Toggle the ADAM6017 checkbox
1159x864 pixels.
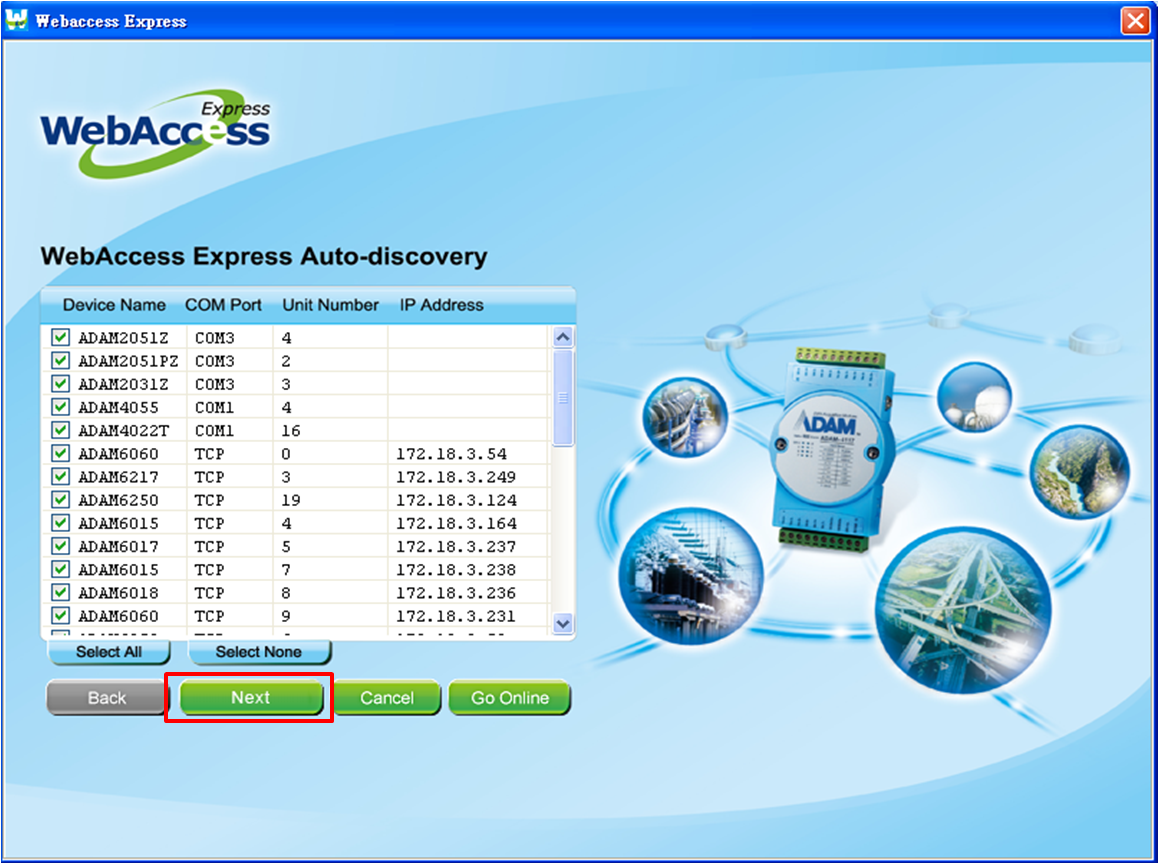click(60, 546)
